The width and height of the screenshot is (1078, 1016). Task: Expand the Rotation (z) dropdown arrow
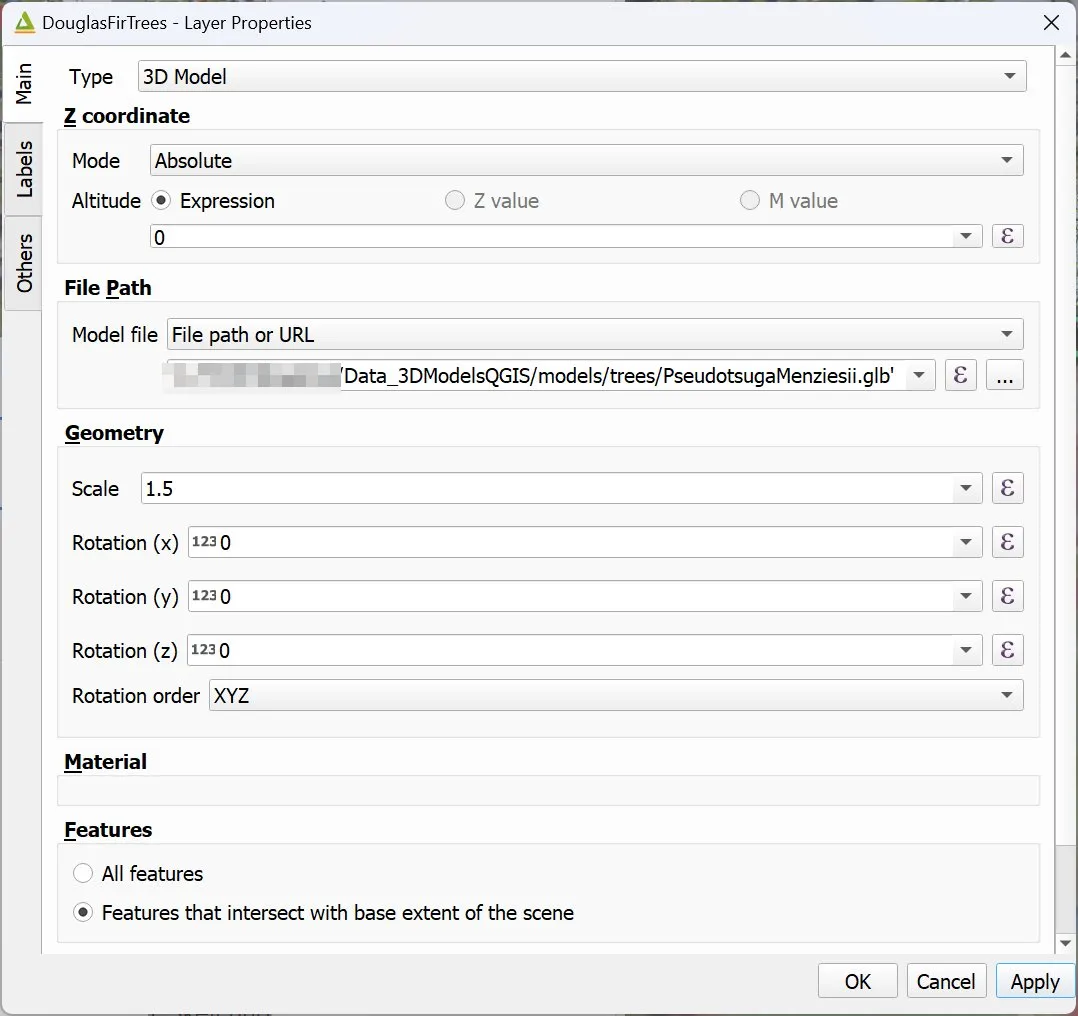[x=966, y=650]
